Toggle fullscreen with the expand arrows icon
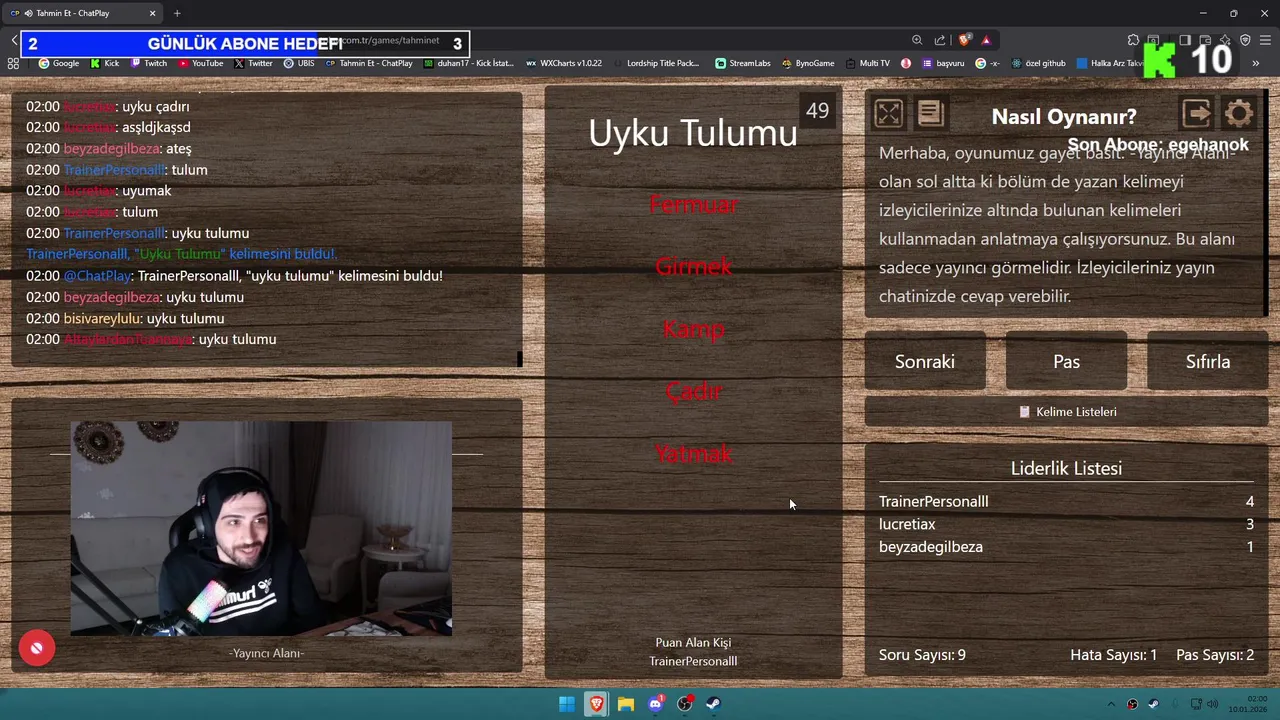1280x720 pixels. [x=888, y=113]
